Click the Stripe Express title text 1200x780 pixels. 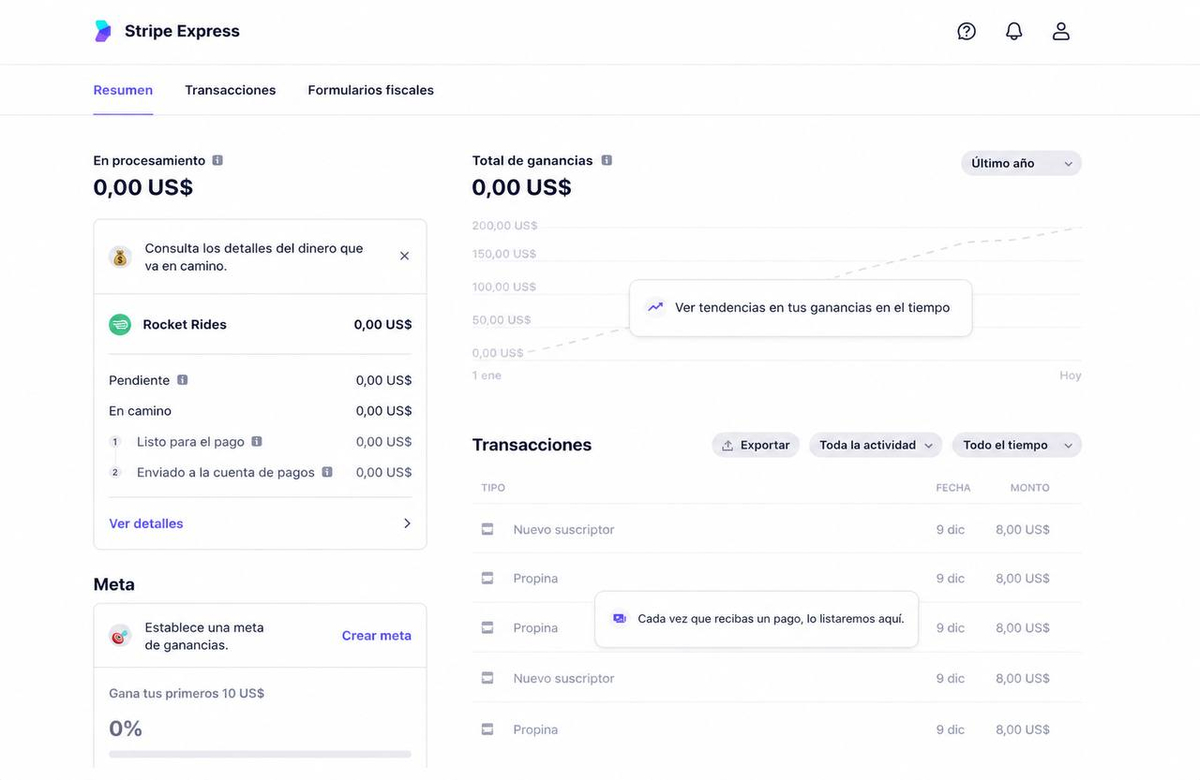(x=182, y=31)
